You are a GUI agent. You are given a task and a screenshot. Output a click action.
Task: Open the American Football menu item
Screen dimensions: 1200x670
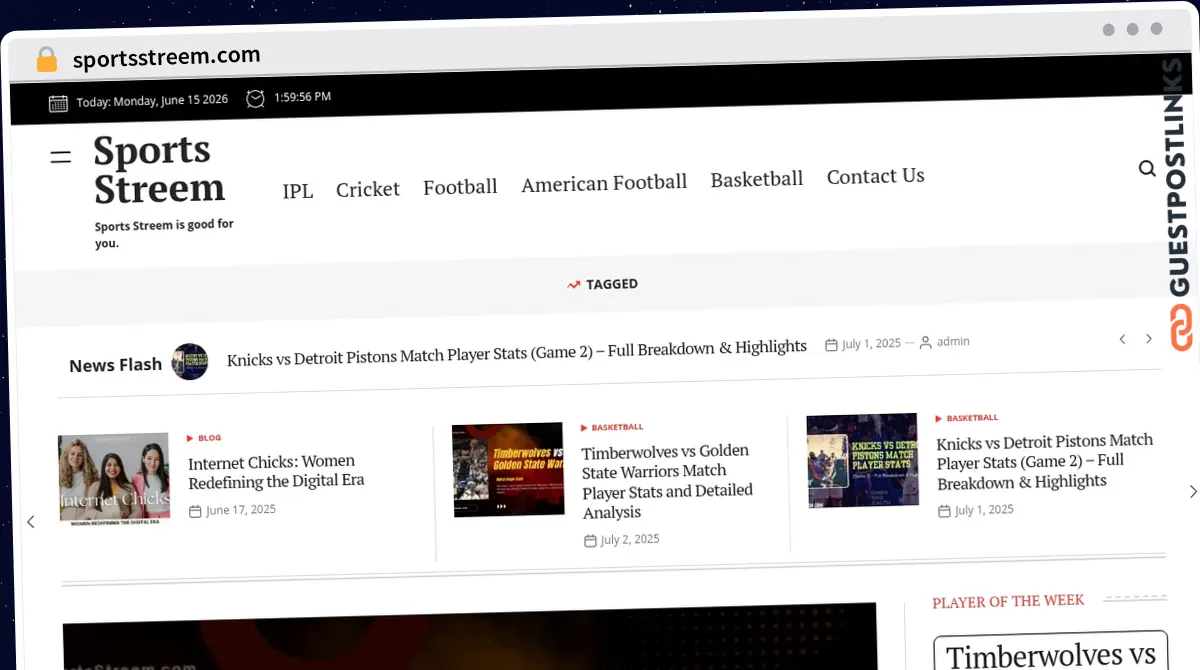click(604, 183)
